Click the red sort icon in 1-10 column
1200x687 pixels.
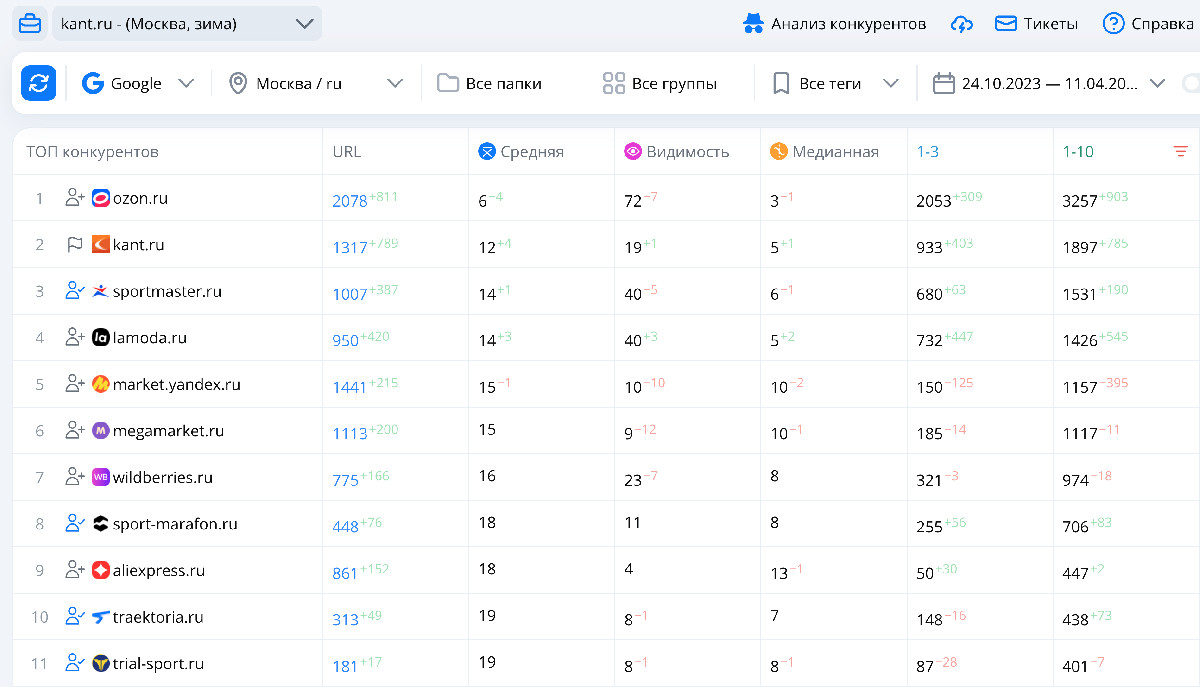pos(1181,152)
